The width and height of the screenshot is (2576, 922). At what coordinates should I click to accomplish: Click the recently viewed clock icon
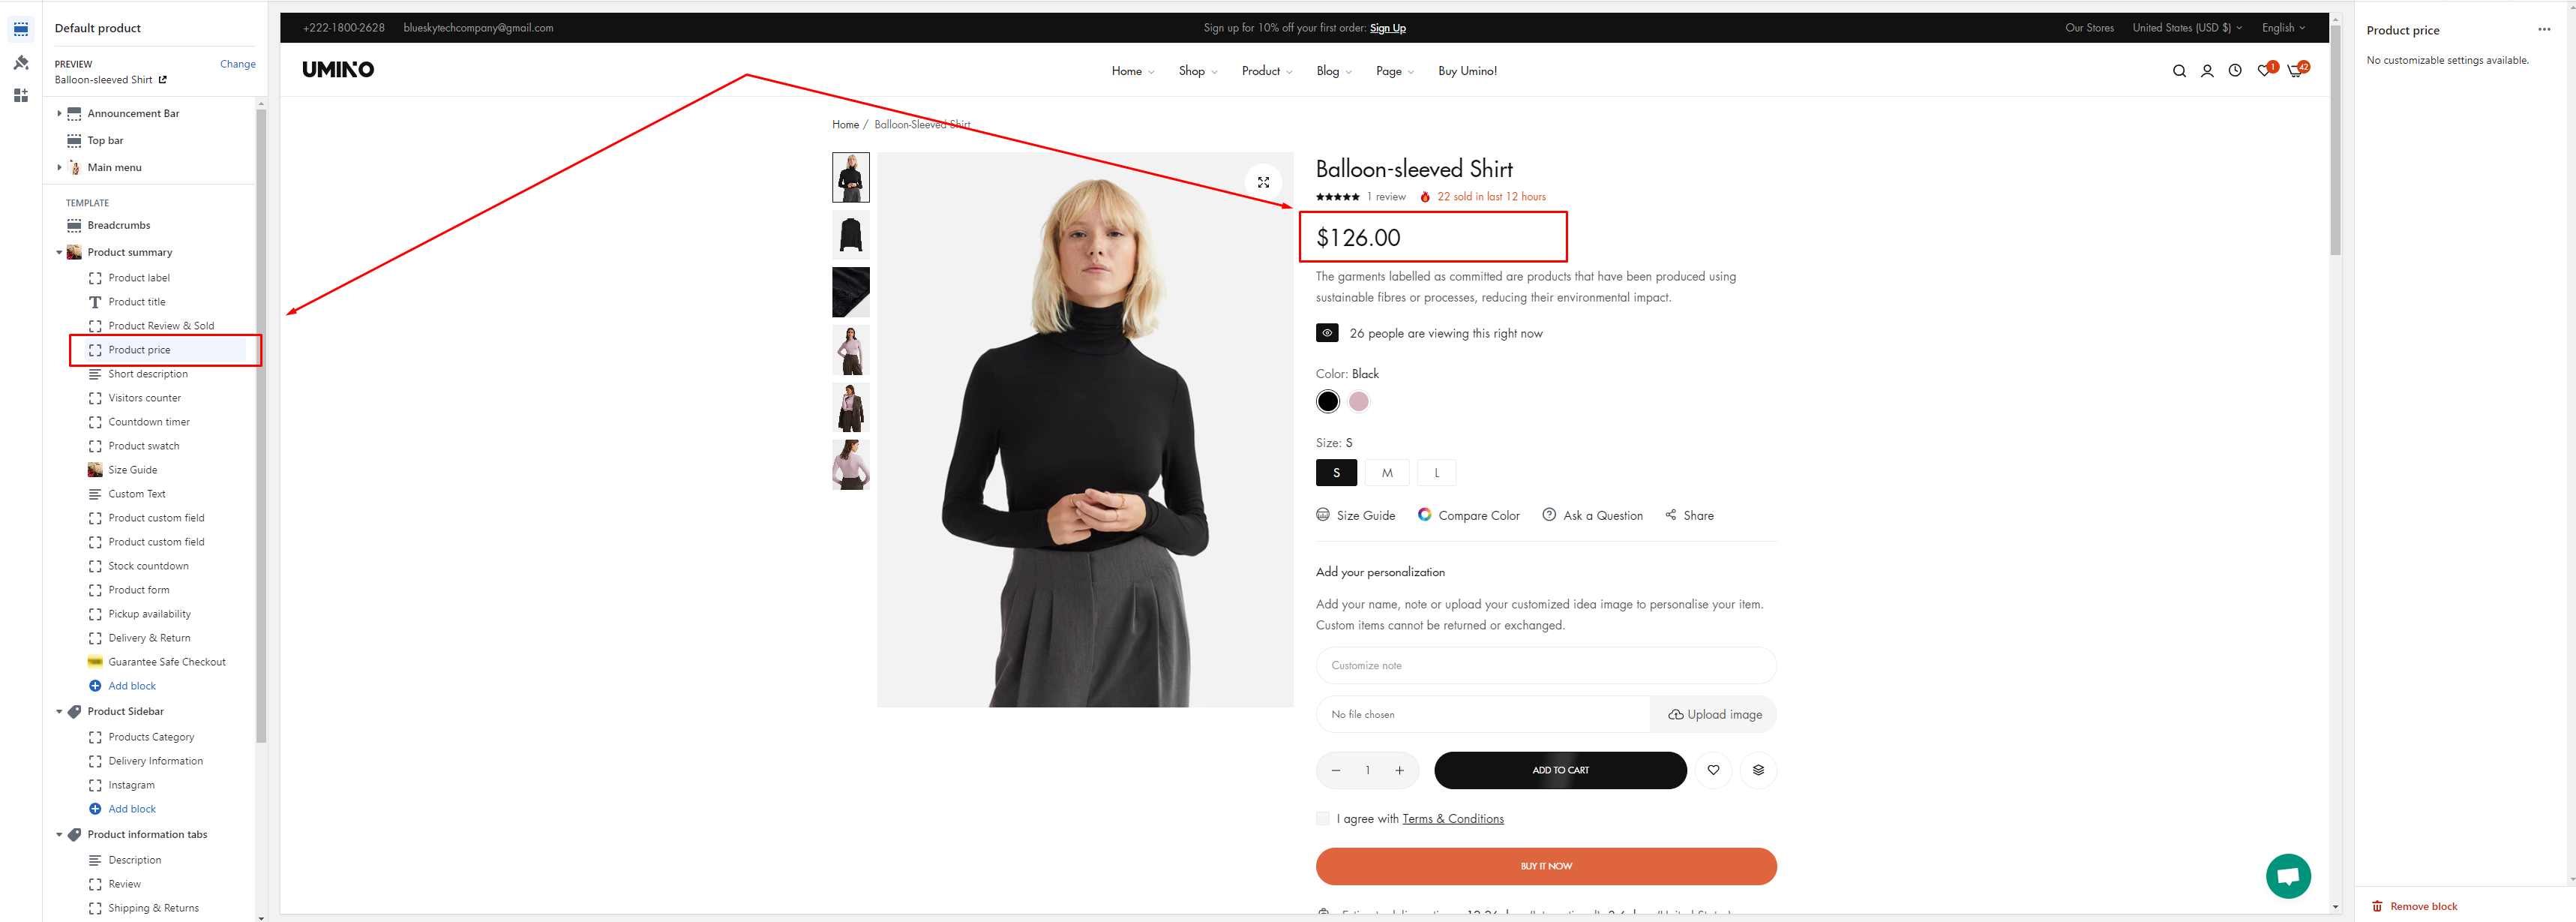[2235, 71]
